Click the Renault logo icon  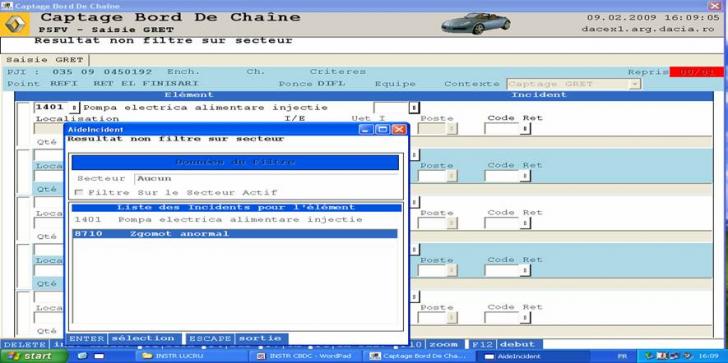(15, 24)
